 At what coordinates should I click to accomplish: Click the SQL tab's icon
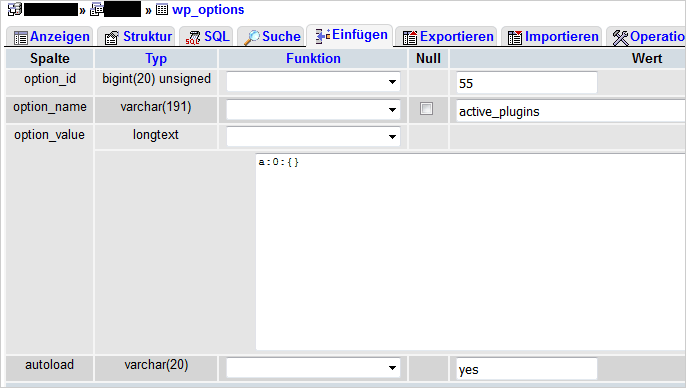192,38
